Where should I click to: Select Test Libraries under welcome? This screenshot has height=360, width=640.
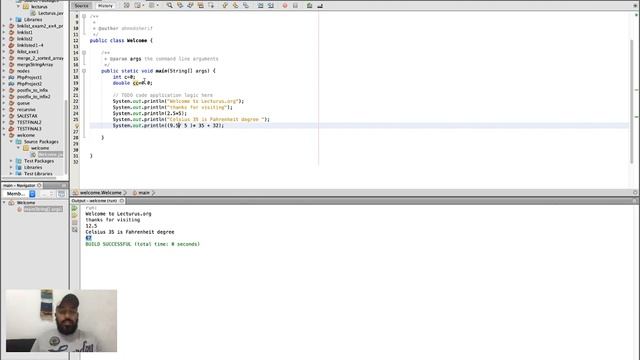point(38,174)
